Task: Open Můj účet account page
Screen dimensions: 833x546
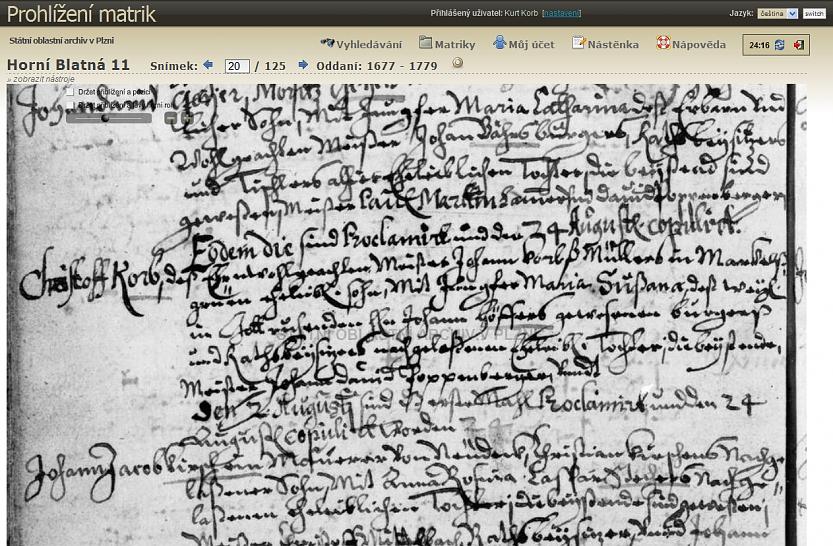Action: (x=524, y=44)
